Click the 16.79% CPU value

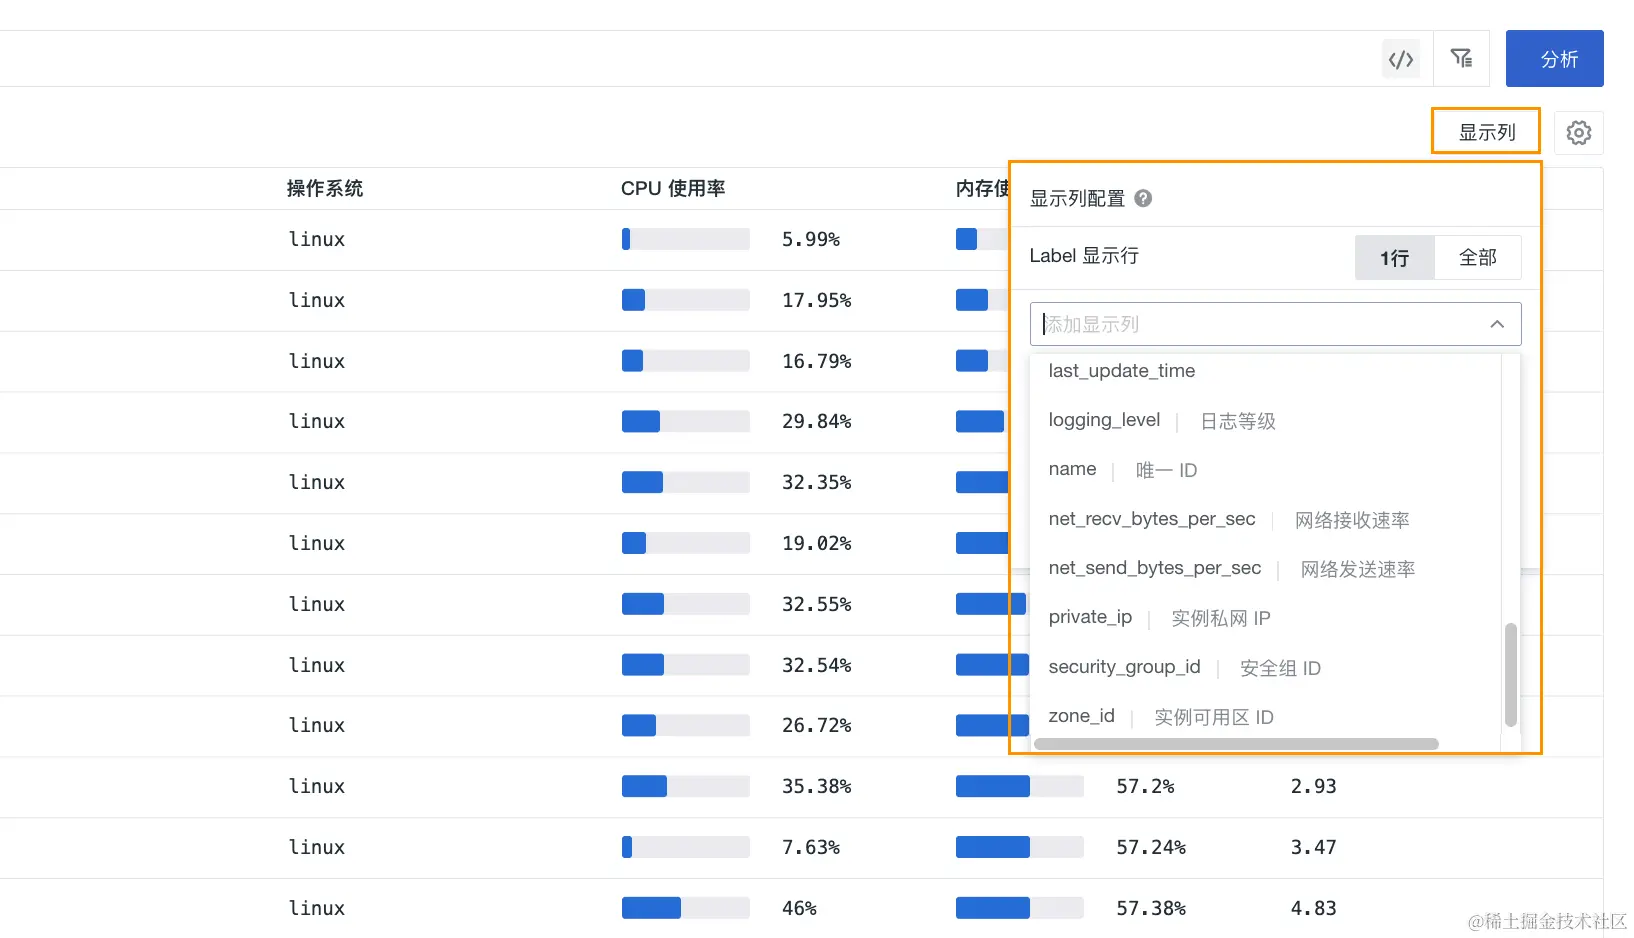[x=817, y=361]
